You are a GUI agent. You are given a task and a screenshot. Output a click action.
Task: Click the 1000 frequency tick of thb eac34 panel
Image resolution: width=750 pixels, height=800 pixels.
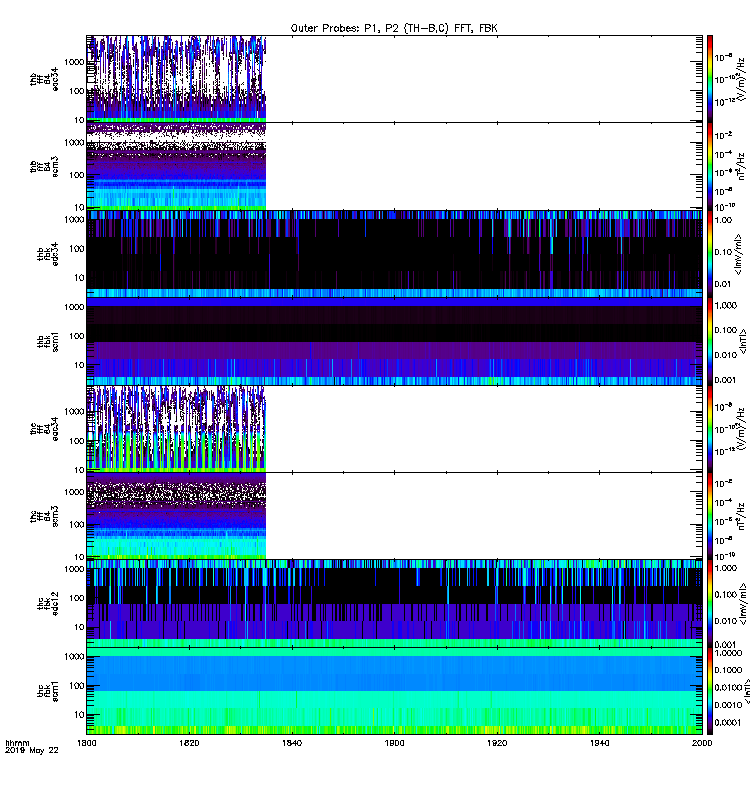74,62
